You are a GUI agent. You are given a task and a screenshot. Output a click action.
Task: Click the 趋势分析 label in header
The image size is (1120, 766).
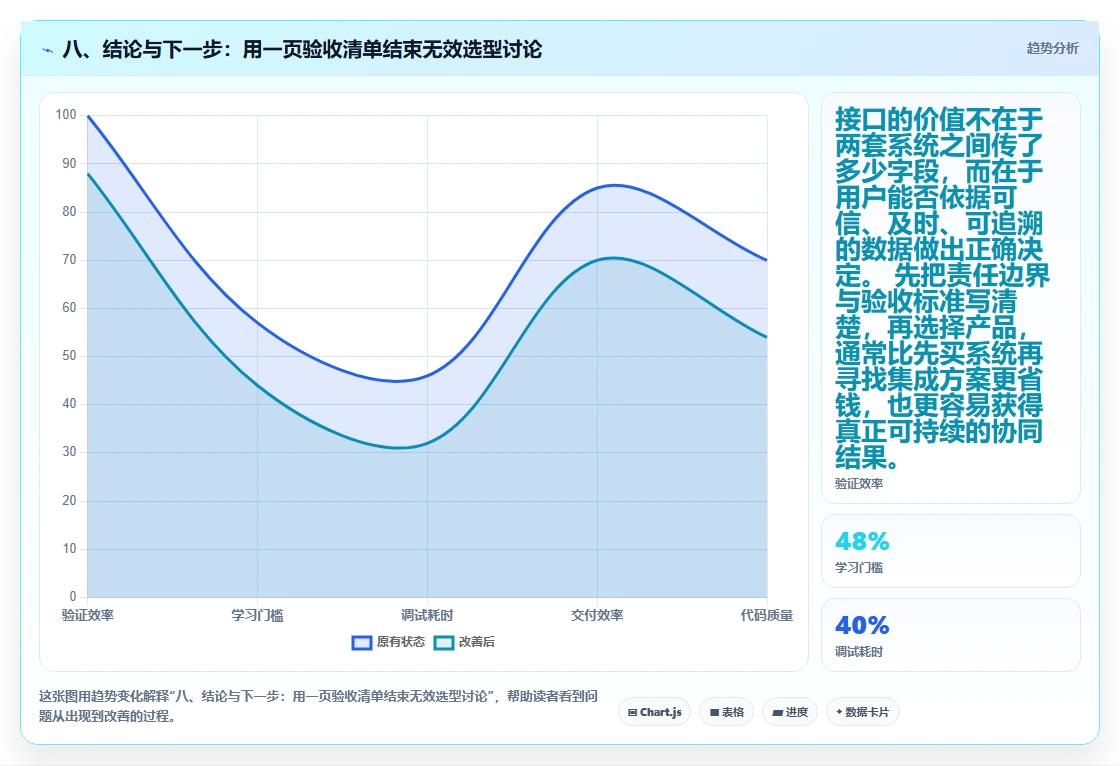pos(1052,49)
